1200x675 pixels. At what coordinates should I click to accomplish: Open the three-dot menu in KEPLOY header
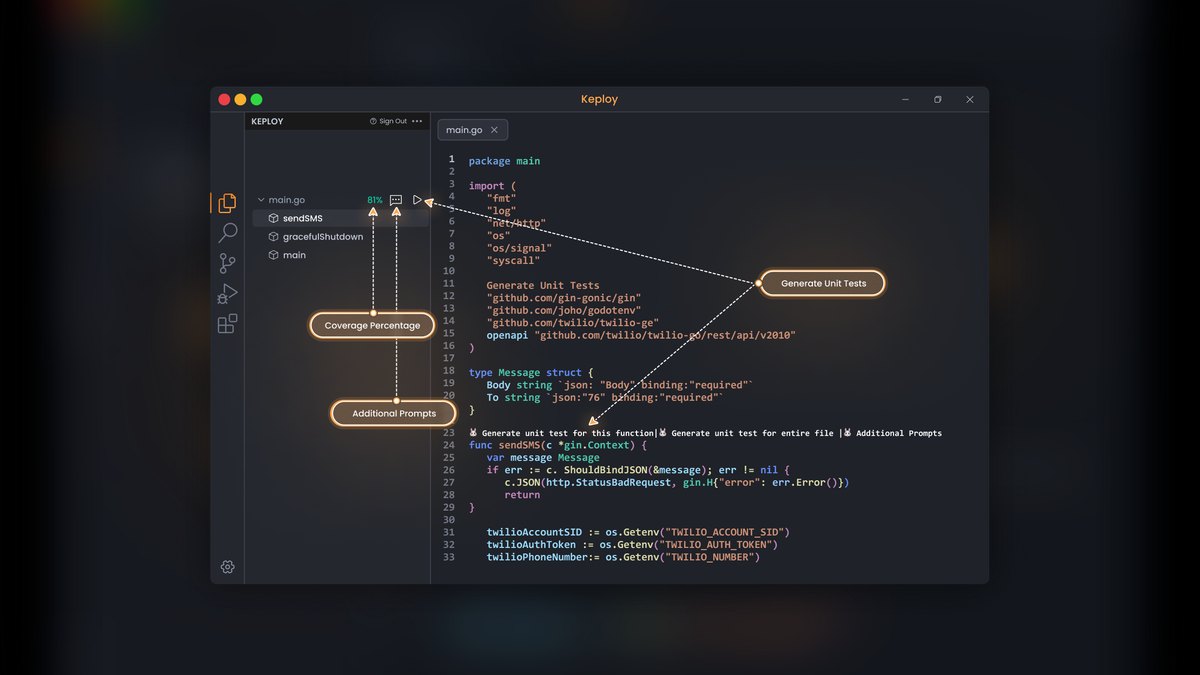(x=417, y=121)
